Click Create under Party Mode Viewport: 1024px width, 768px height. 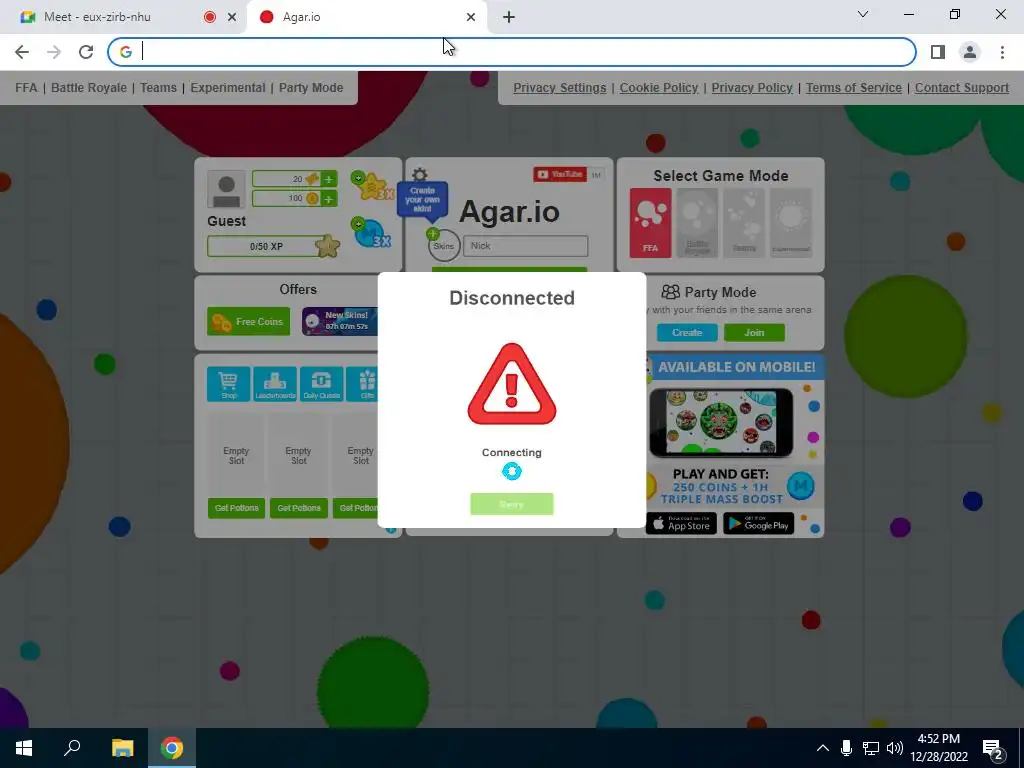[x=687, y=332]
